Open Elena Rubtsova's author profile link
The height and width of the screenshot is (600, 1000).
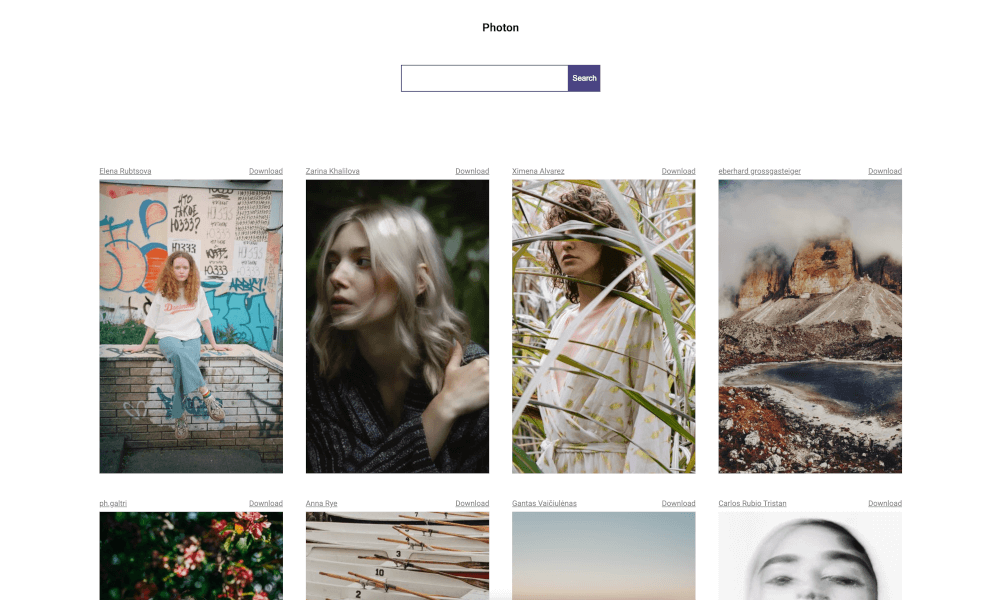[125, 171]
